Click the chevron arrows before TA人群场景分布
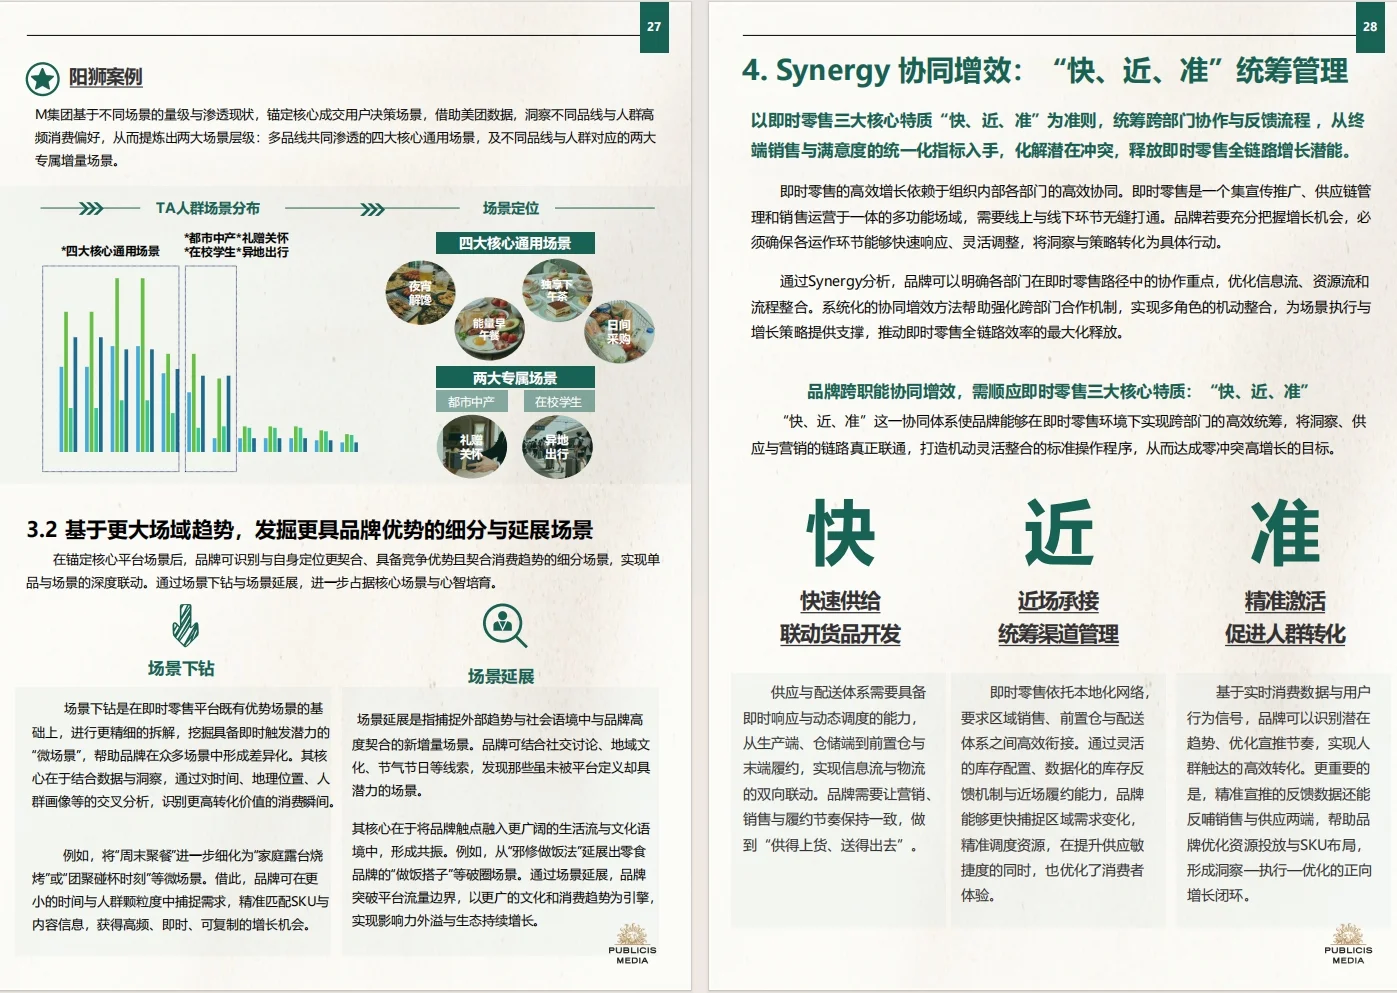The image size is (1397, 993). click(91, 209)
